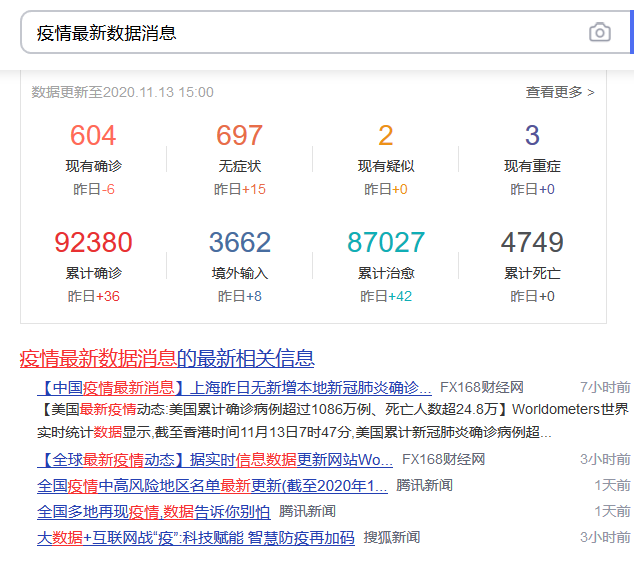
Task: Open the 全国多地再现疫情 news link
Action: 153,512
